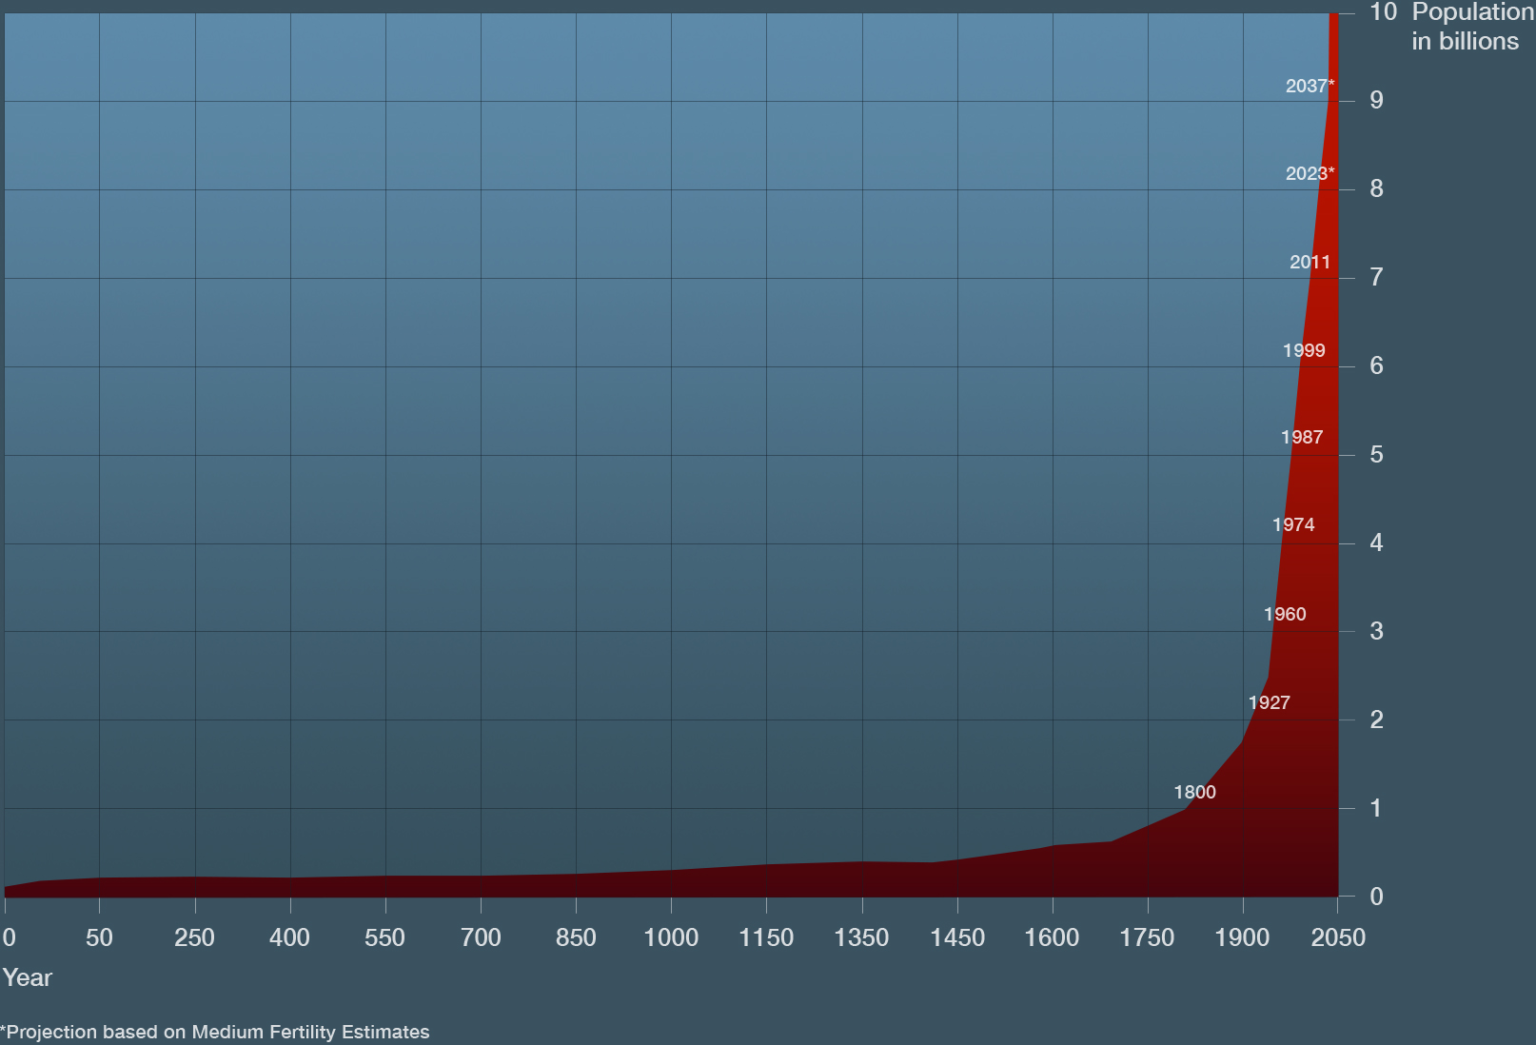Click the 10 billion population axis label
The image size is (1536, 1045).
pos(1383,12)
